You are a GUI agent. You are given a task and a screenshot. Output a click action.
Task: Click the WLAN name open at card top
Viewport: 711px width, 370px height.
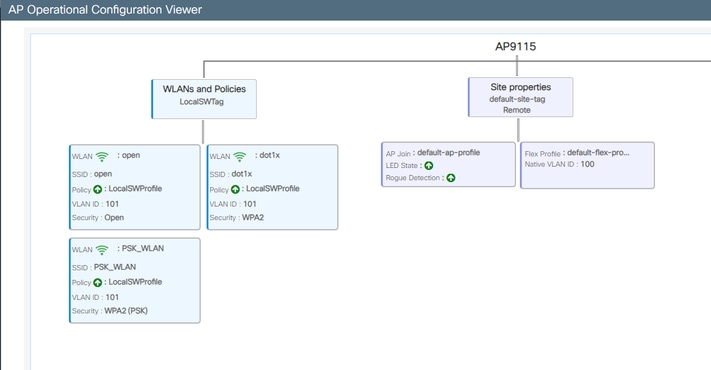131,155
